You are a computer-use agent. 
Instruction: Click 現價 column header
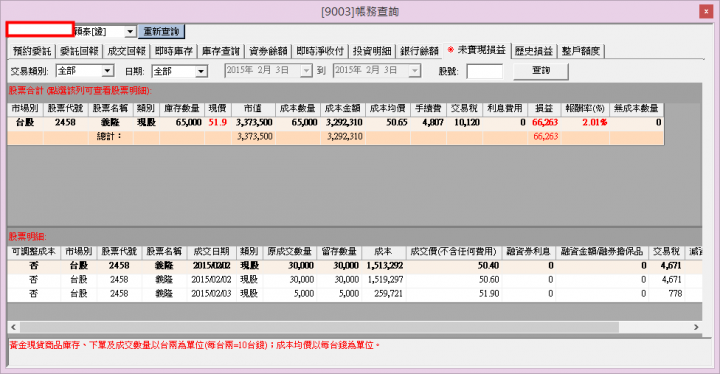click(218, 108)
